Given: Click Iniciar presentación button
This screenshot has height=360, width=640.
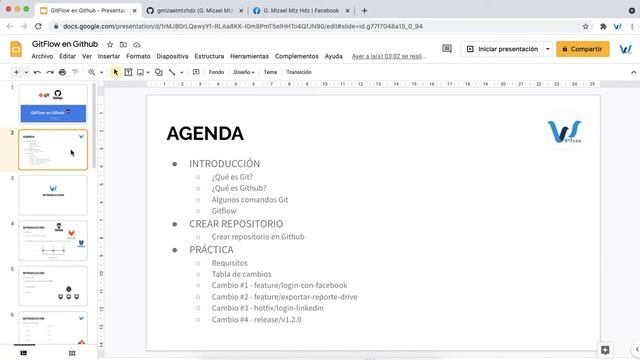Looking at the screenshot, I should click(502, 49).
